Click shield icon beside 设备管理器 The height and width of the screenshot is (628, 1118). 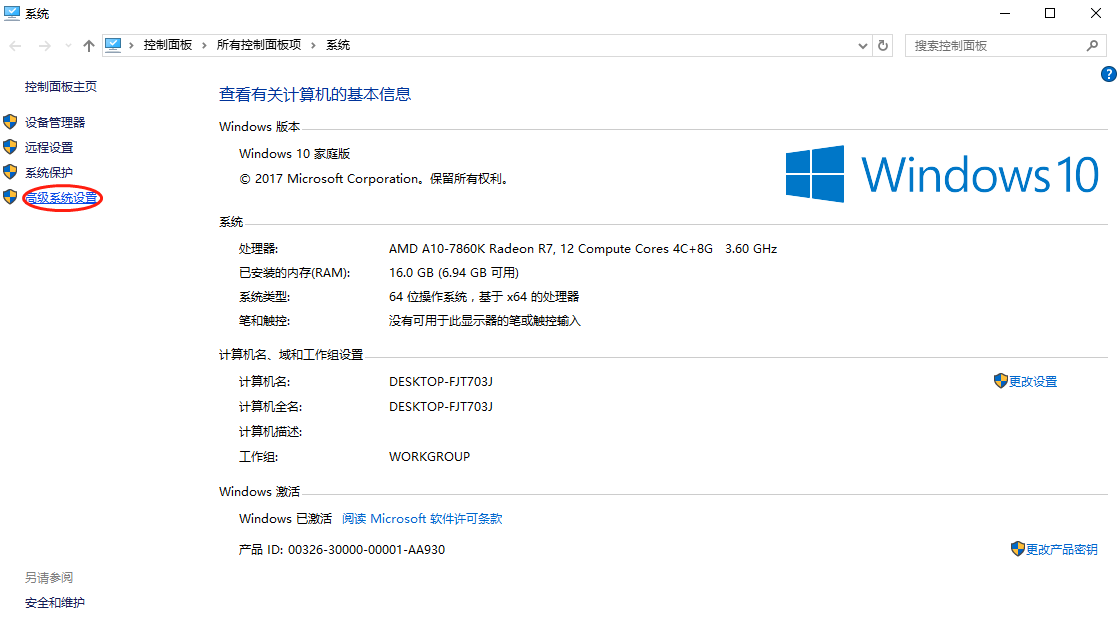click(10, 122)
